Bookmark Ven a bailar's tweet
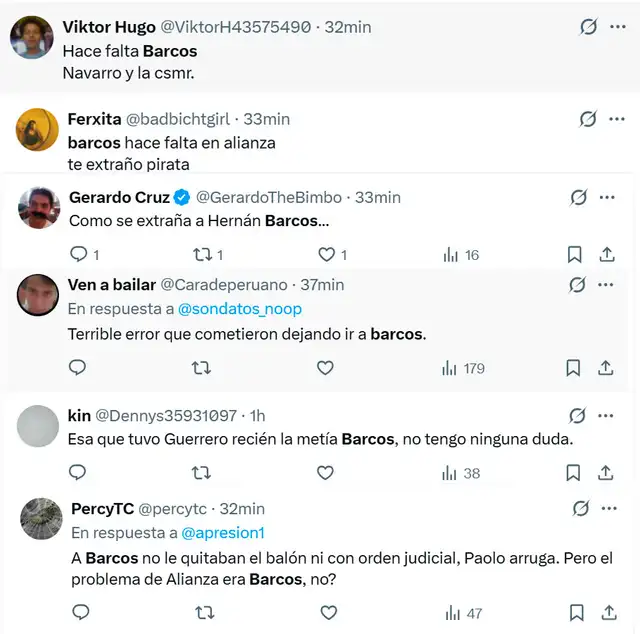 pyautogui.click(x=573, y=368)
